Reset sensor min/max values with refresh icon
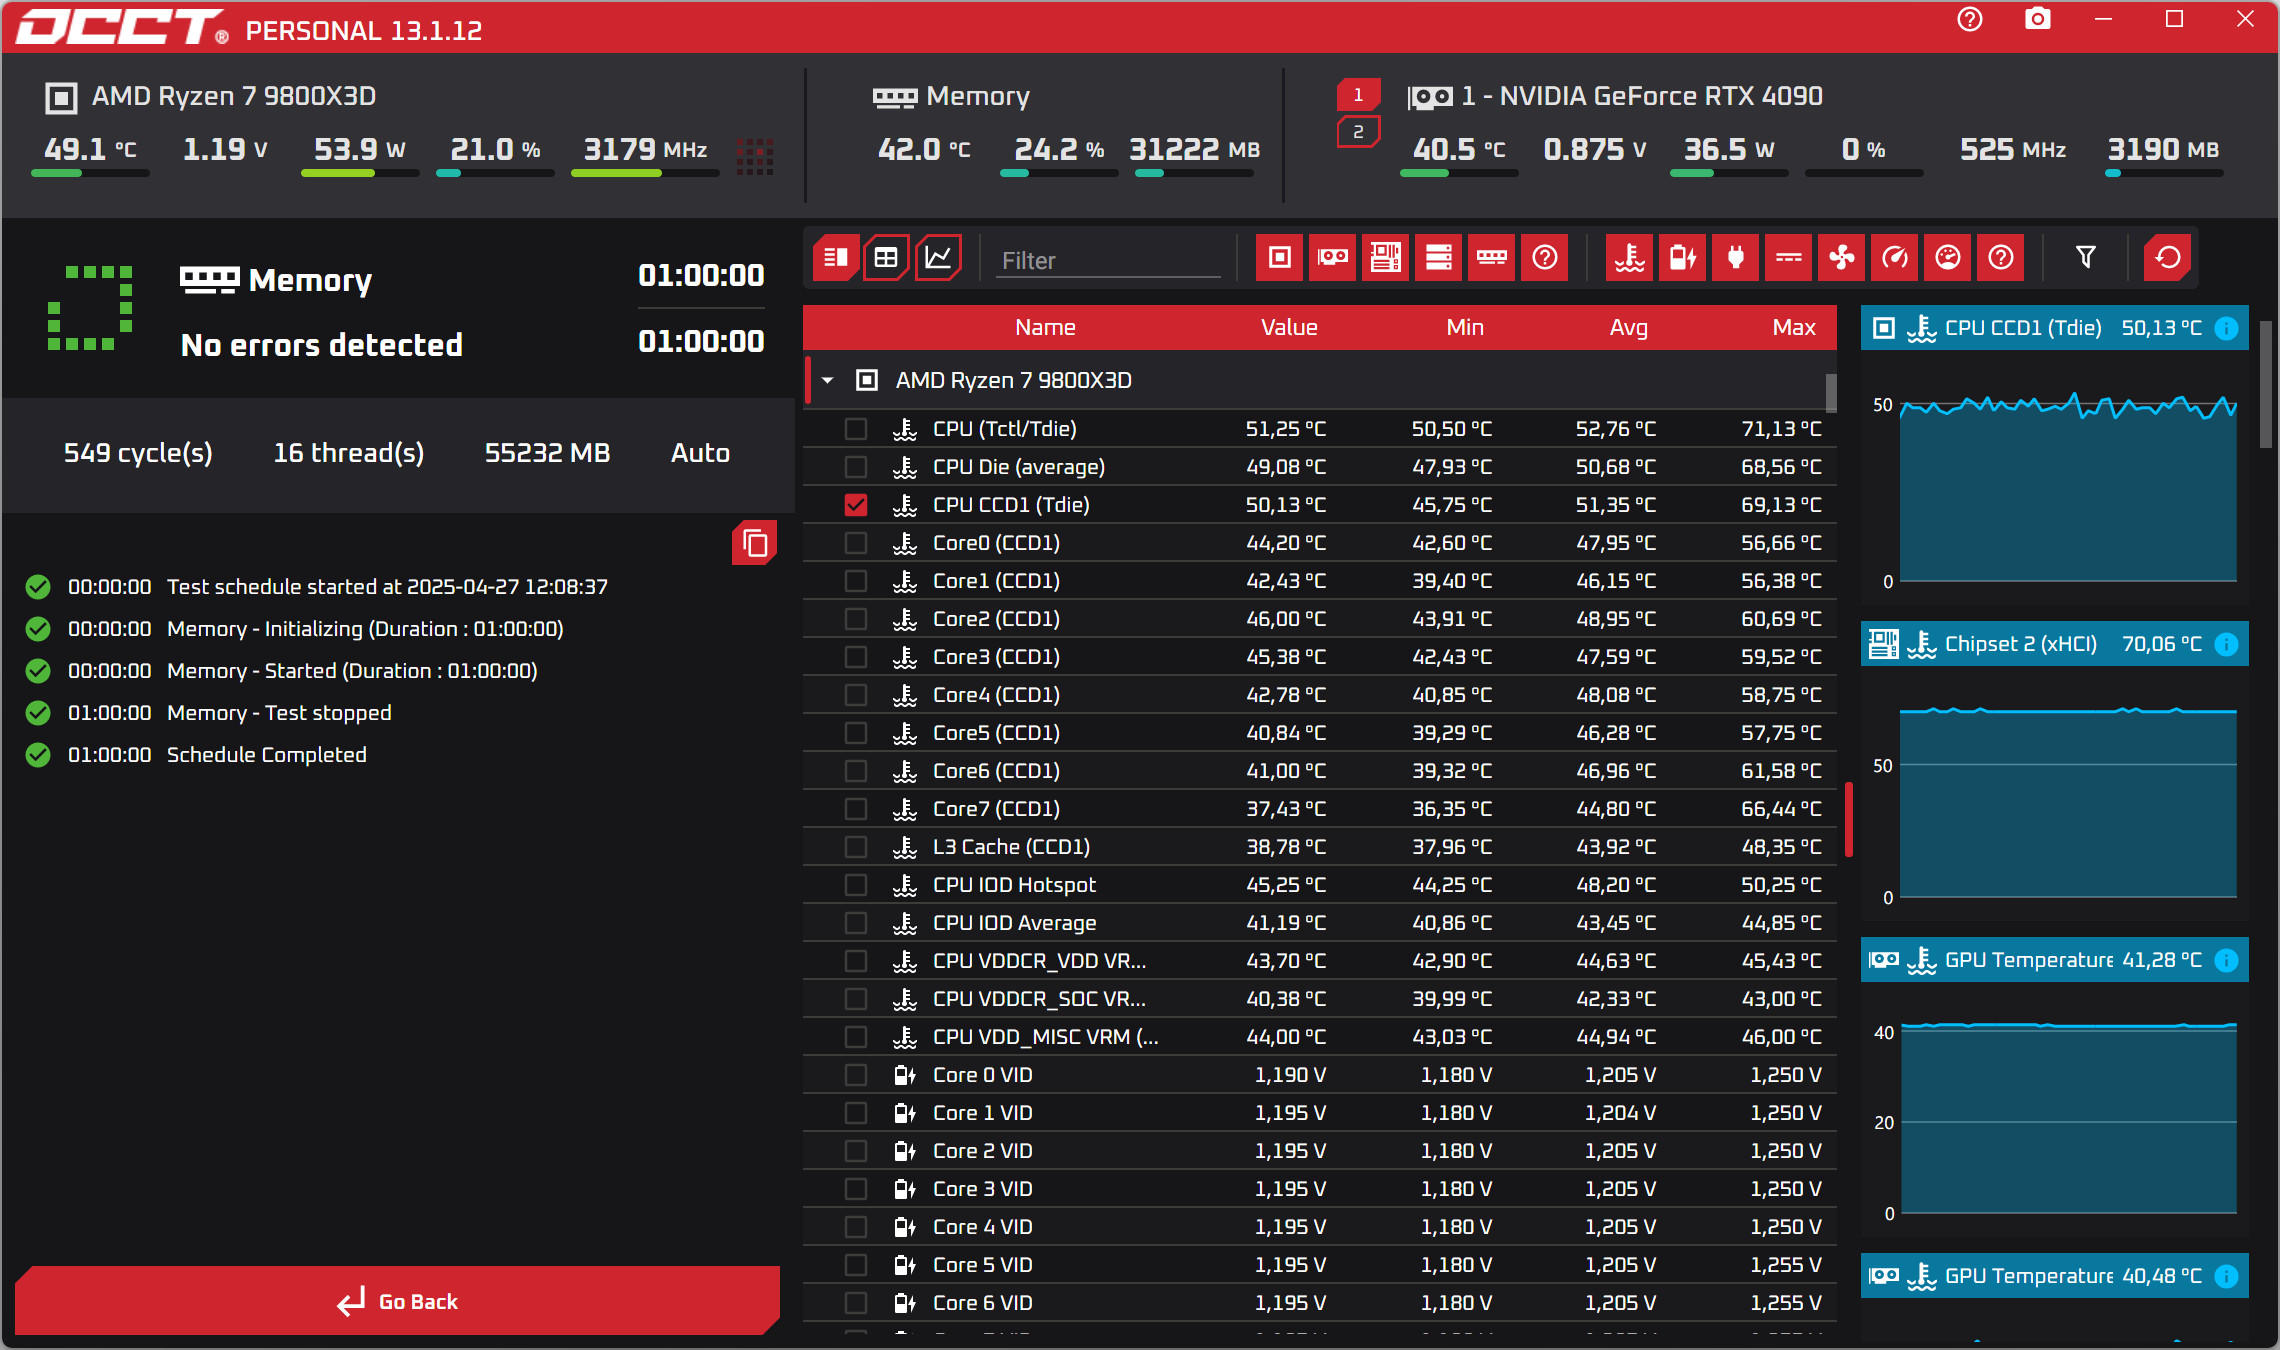Screen dimensions: 2280x1350 click(x=2167, y=259)
